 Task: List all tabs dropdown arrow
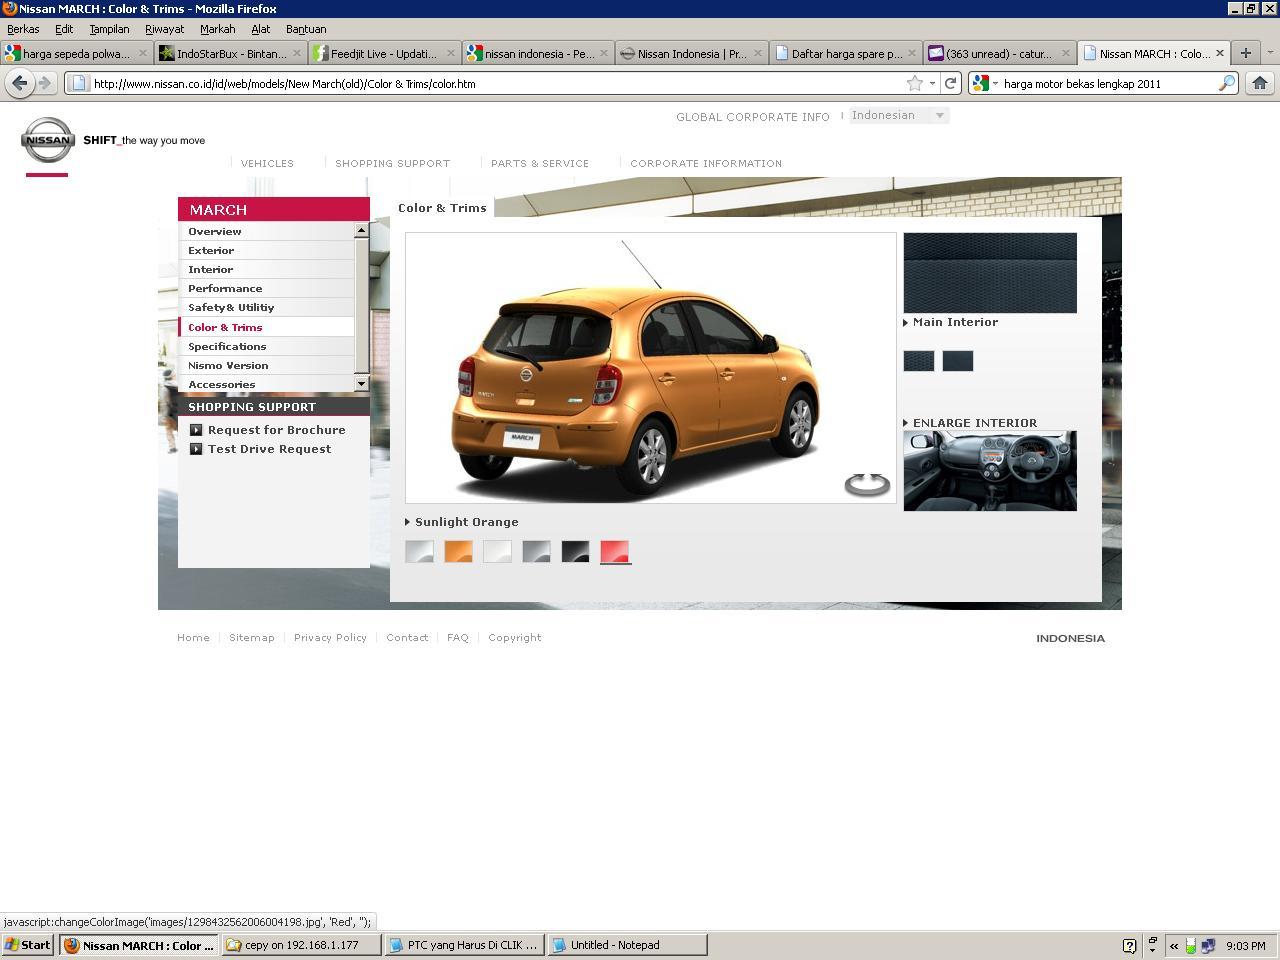[1270, 53]
